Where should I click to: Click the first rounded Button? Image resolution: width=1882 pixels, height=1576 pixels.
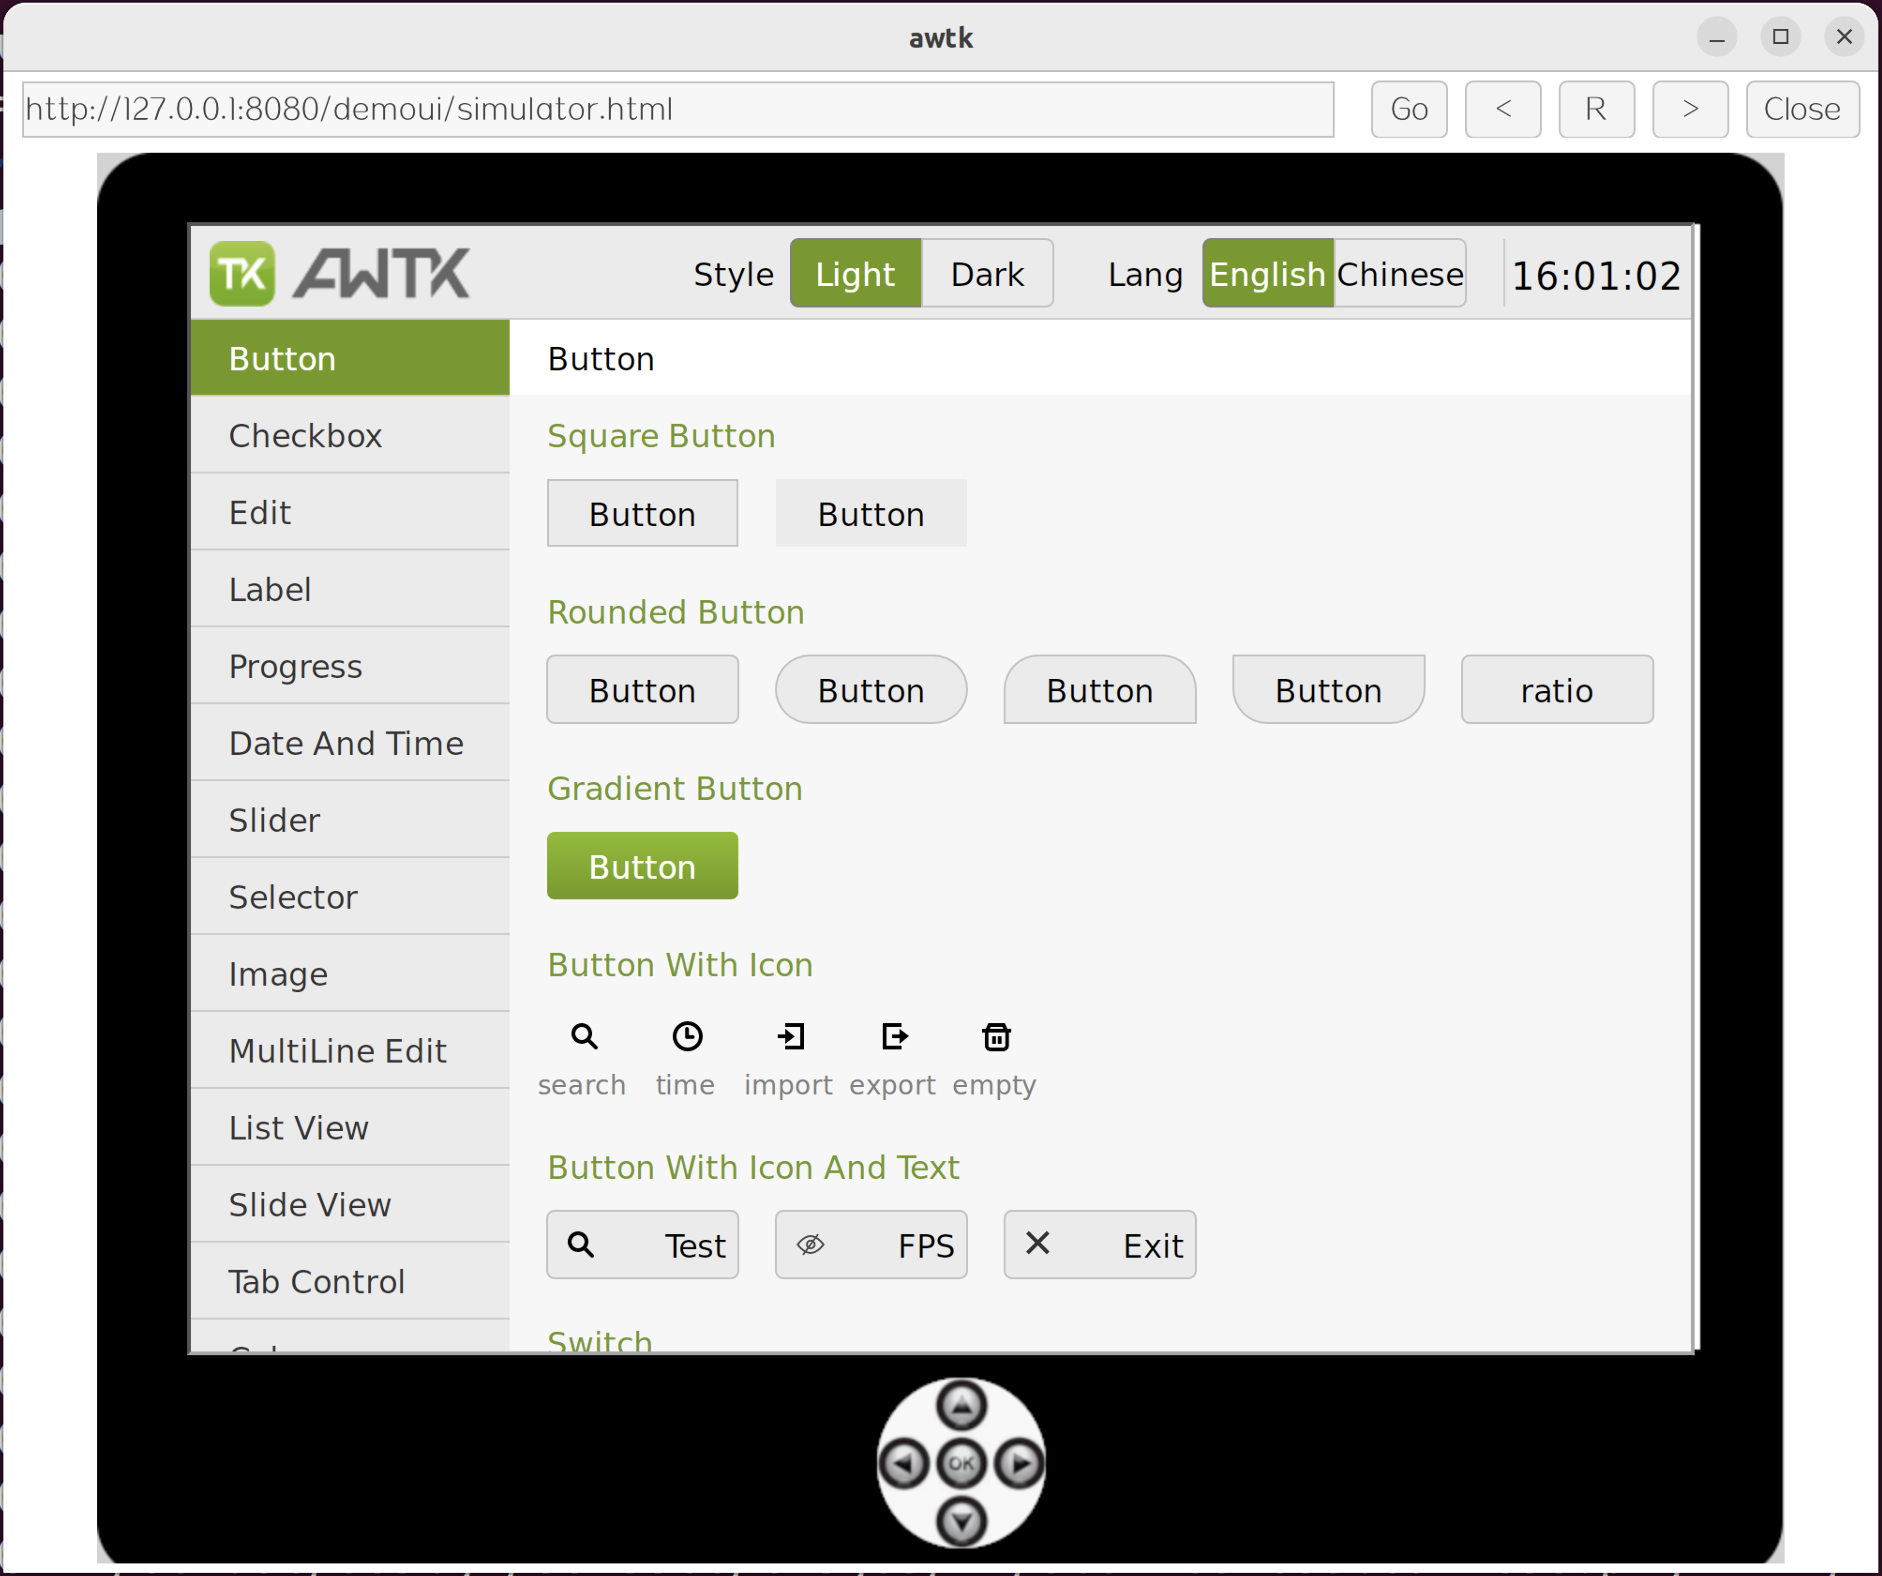click(x=643, y=689)
